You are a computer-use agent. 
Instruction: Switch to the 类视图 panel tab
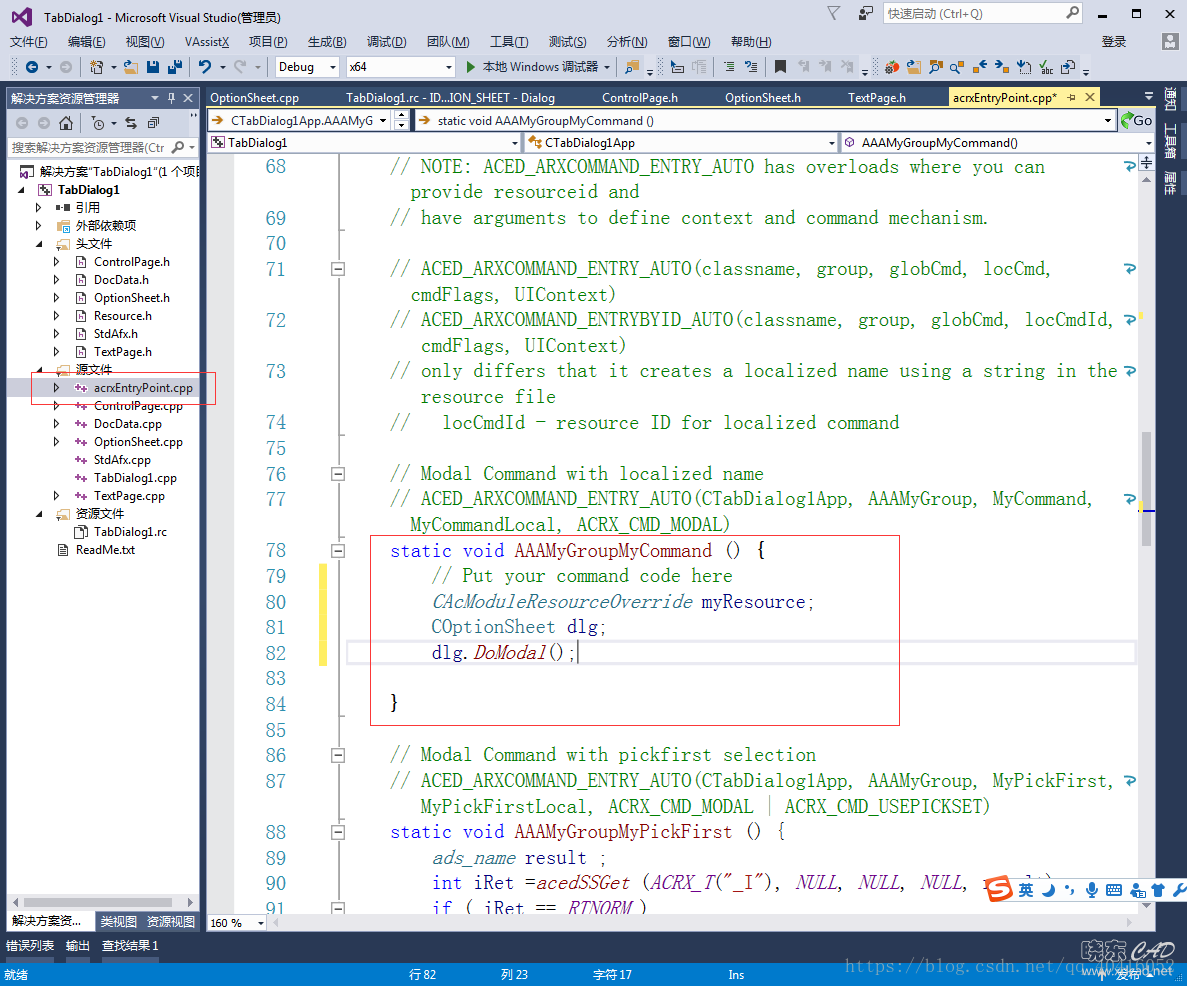click(x=119, y=922)
